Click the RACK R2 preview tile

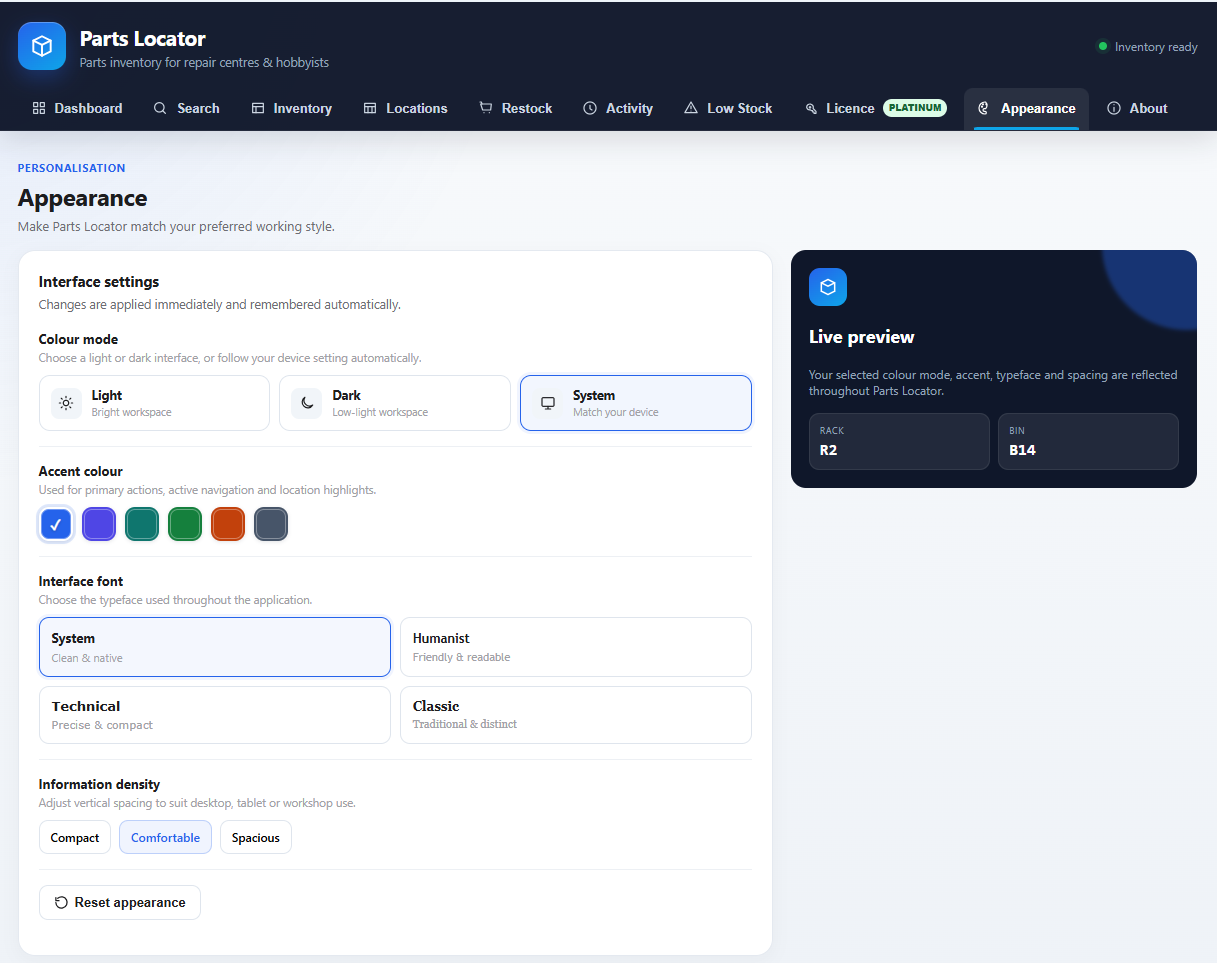click(899, 441)
